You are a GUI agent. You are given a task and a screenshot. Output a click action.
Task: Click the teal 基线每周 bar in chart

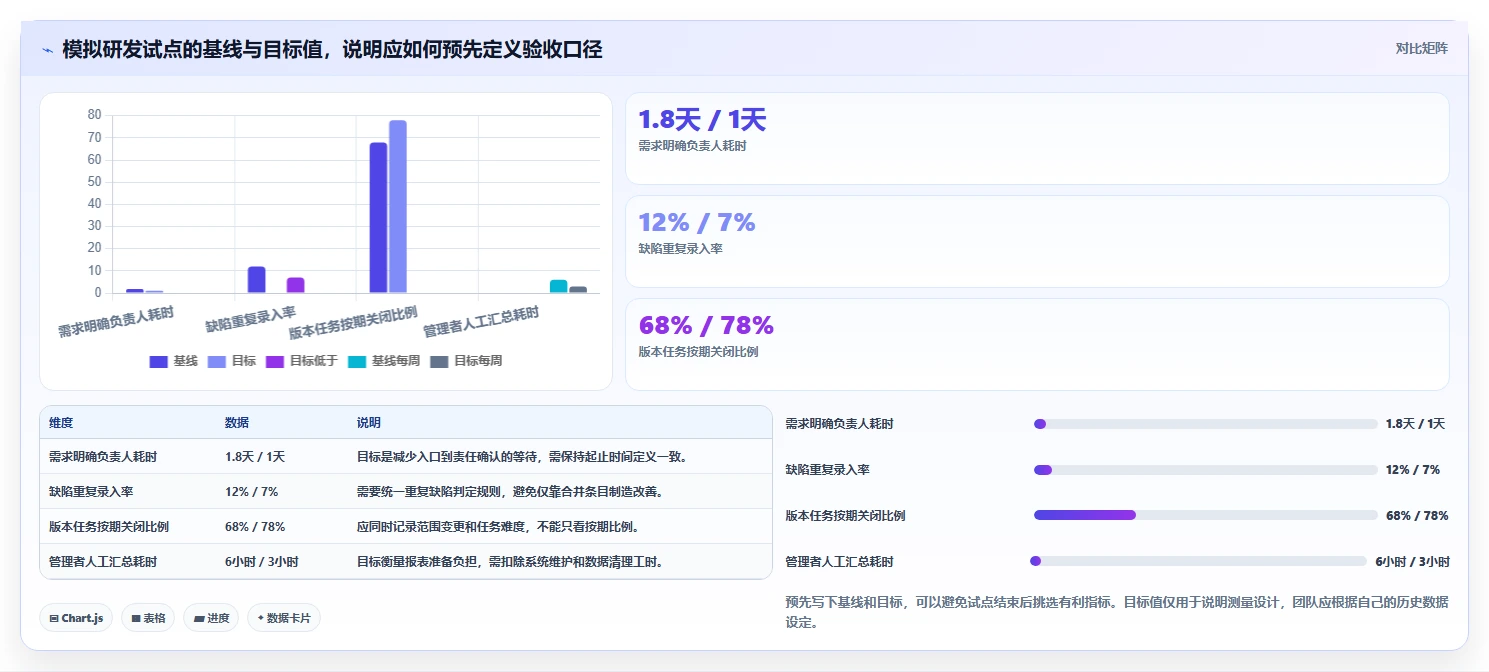(x=558, y=286)
